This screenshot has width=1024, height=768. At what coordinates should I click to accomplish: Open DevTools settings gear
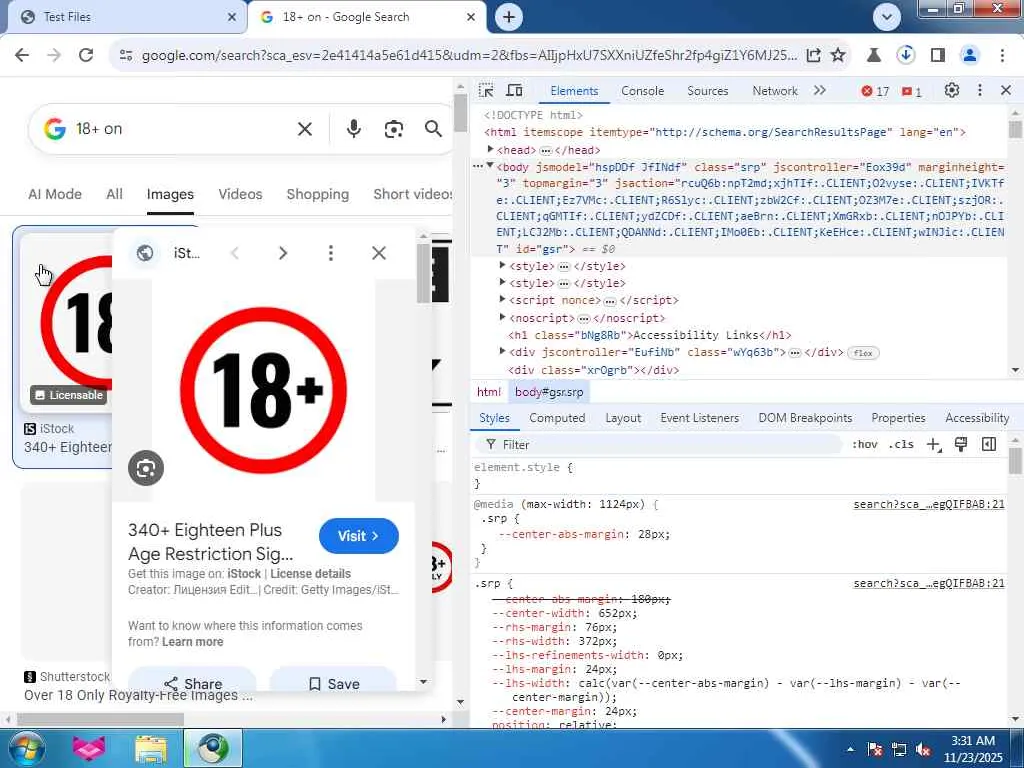coord(952,91)
